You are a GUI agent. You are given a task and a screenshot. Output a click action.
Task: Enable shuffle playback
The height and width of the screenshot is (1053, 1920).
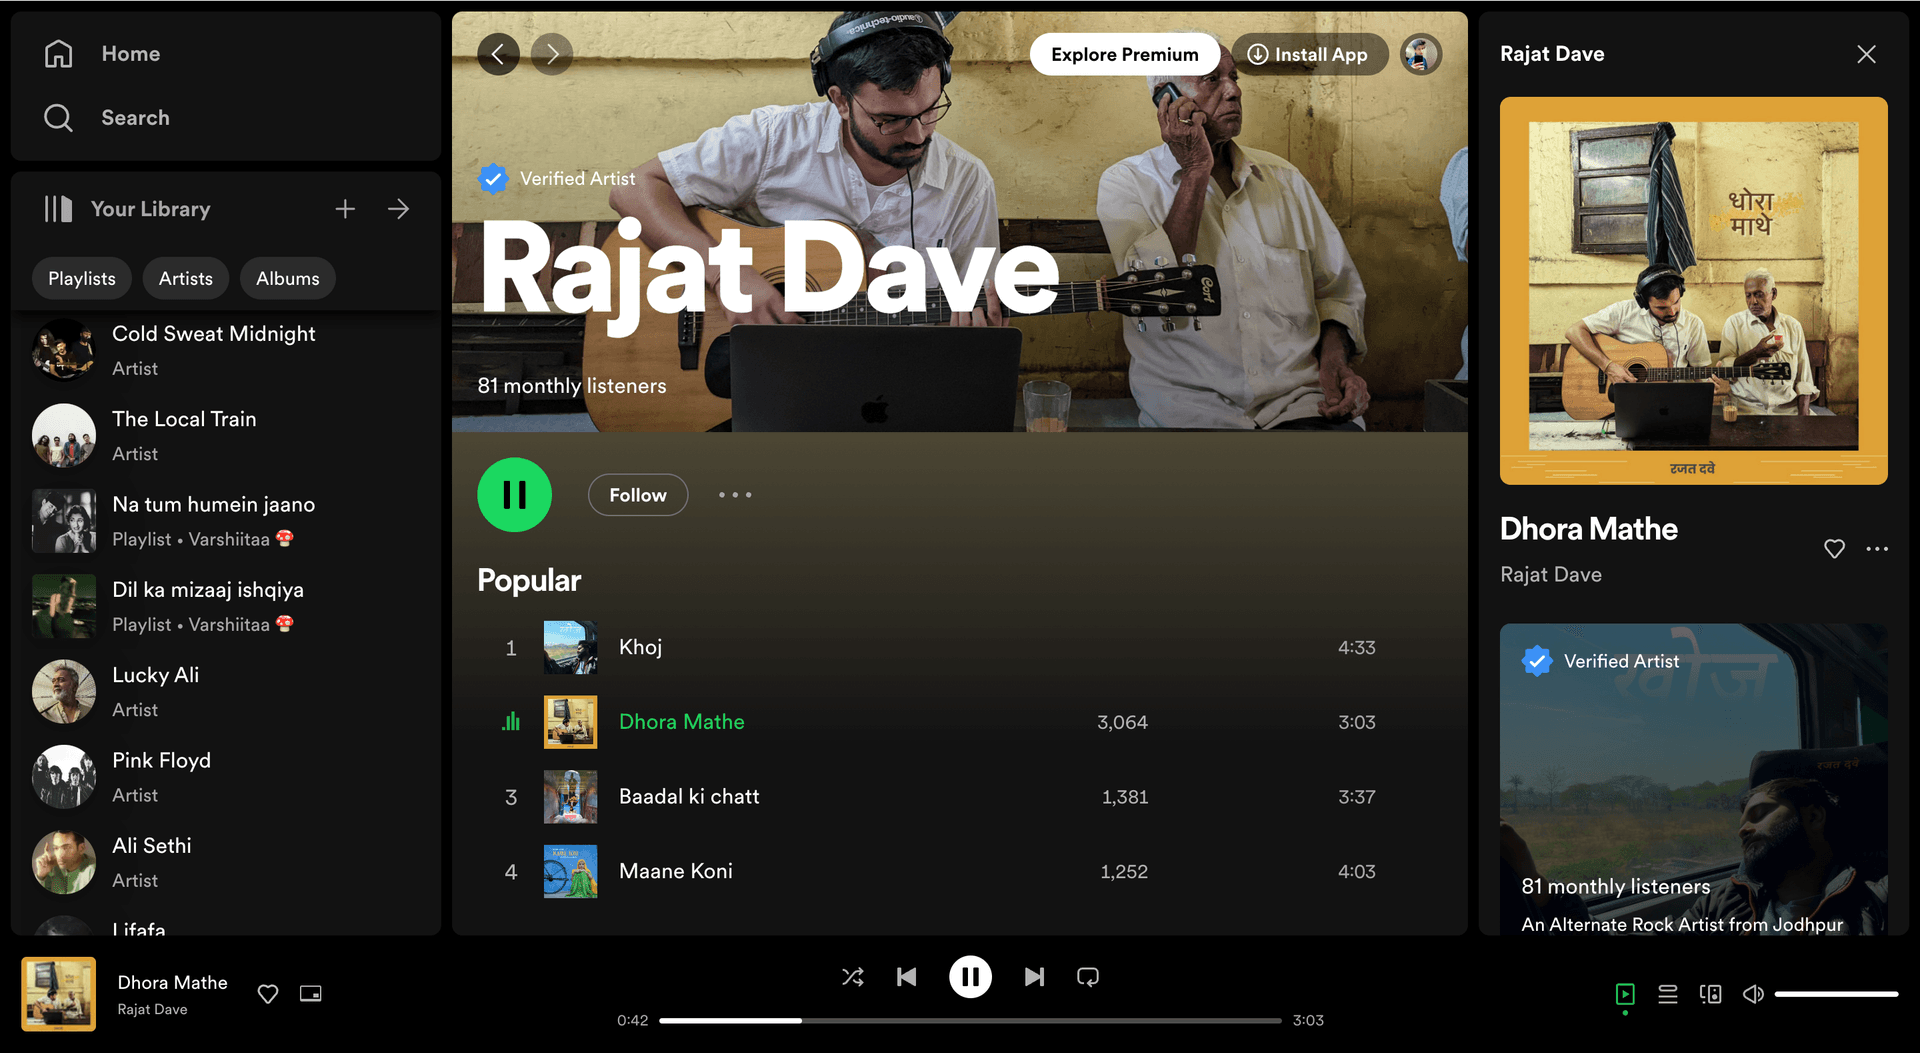(x=853, y=977)
